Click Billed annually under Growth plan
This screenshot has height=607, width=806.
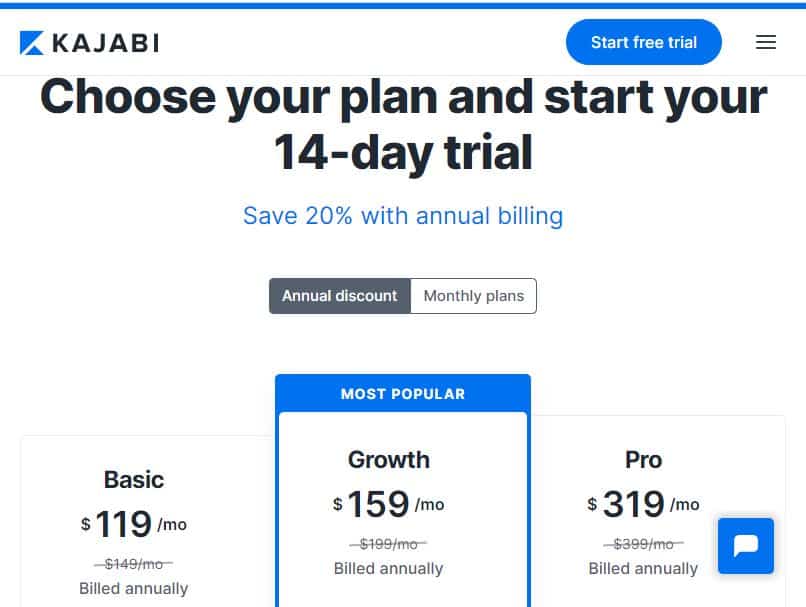[389, 568]
